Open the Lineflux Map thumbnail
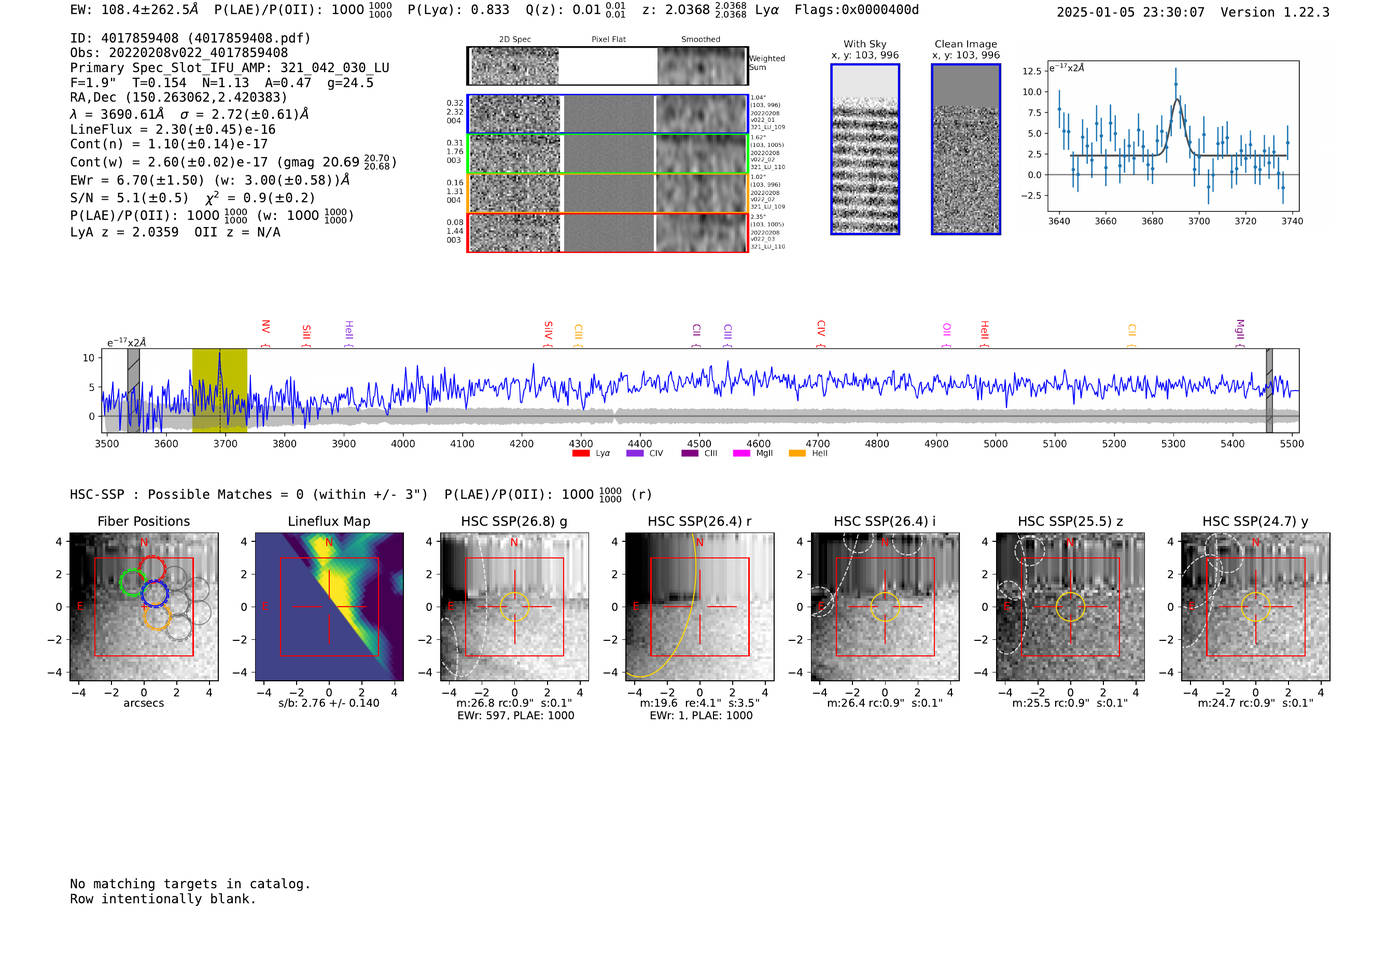Viewport: 1400px width, 953px height. pyautogui.click(x=329, y=607)
